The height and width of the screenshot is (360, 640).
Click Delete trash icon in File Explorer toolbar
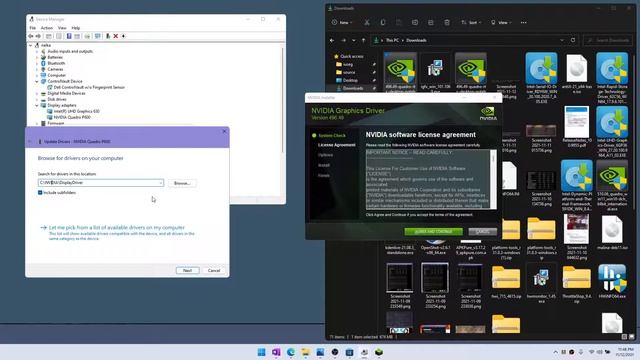click(447, 22)
